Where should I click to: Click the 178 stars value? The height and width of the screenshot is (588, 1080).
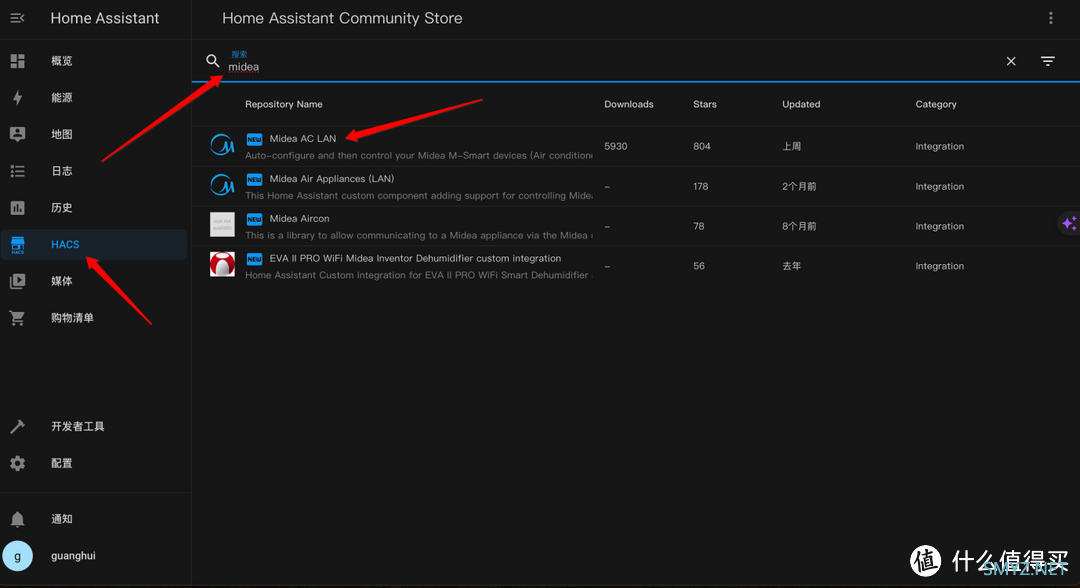pyautogui.click(x=700, y=186)
